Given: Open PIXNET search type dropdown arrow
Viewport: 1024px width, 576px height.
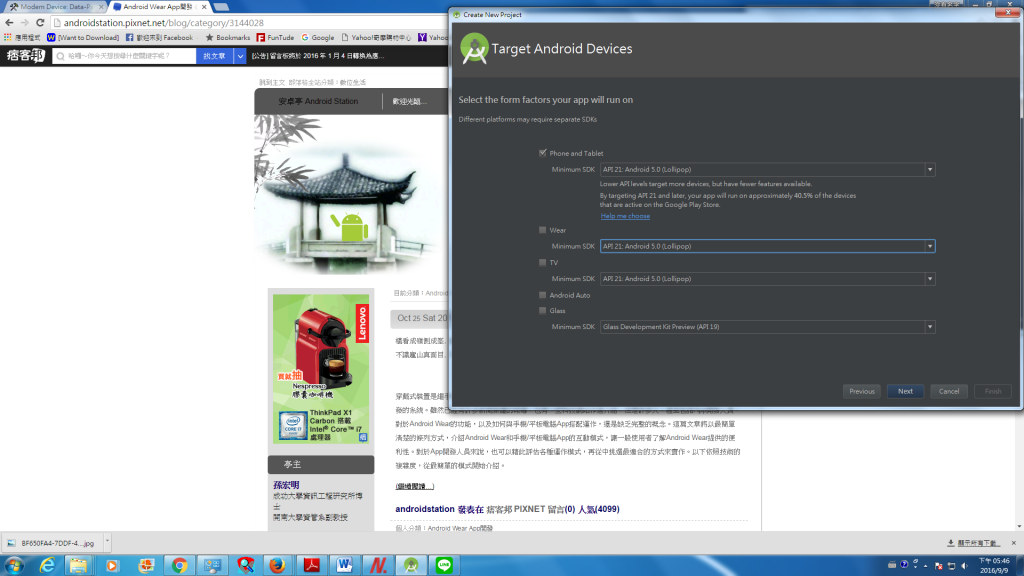Looking at the screenshot, I should click(240, 56).
